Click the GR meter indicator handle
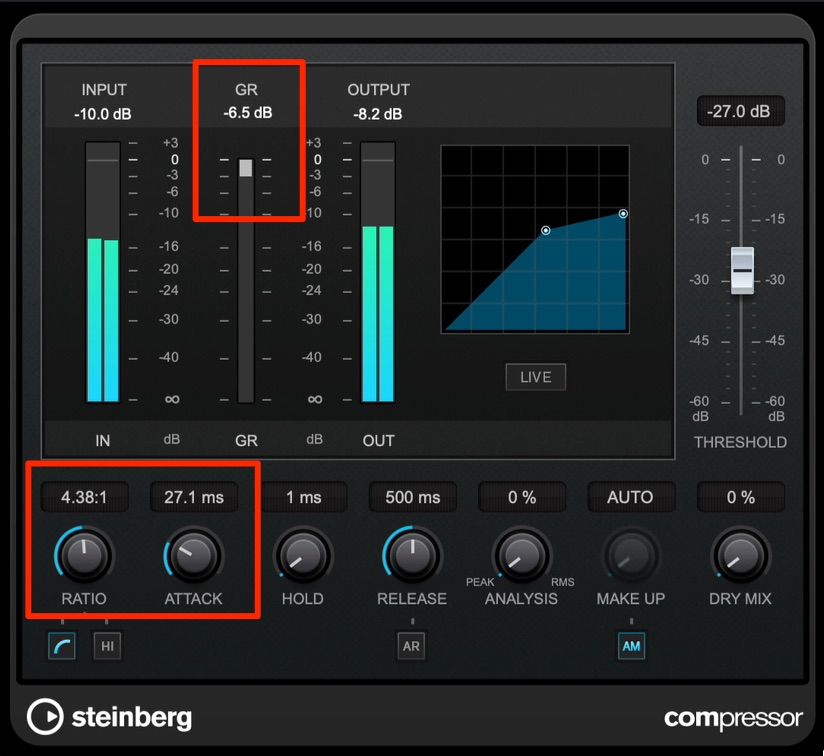Screen dimensions: 824x756 (245, 168)
